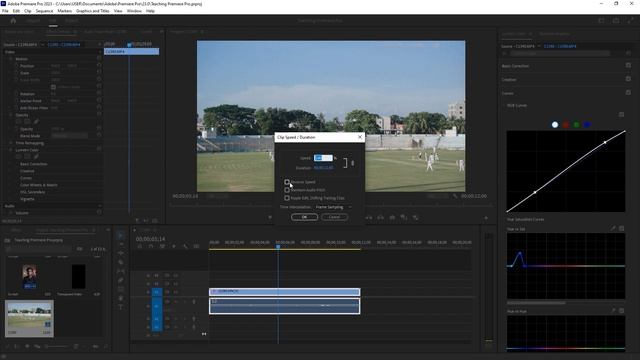Toggle Creative section checkbox in Lumetri
Viewport: 640px width, 360px height.
tap(628, 79)
